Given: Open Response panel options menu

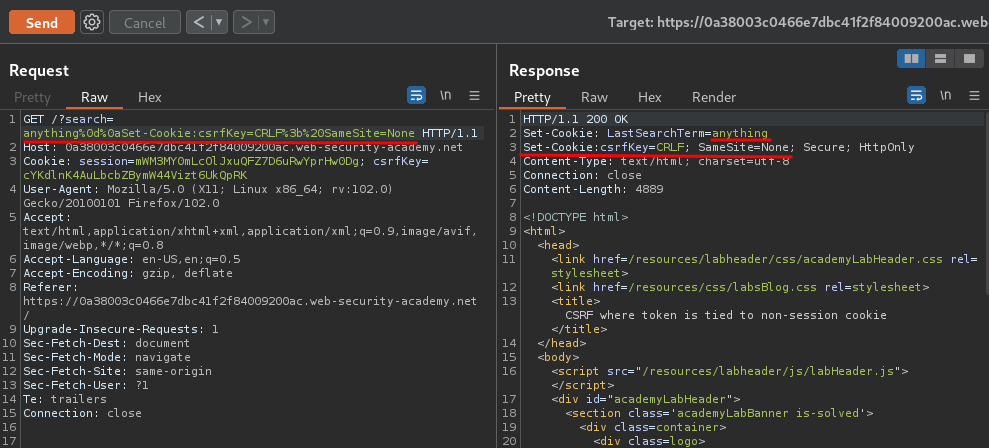Looking at the screenshot, I should [974, 96].
